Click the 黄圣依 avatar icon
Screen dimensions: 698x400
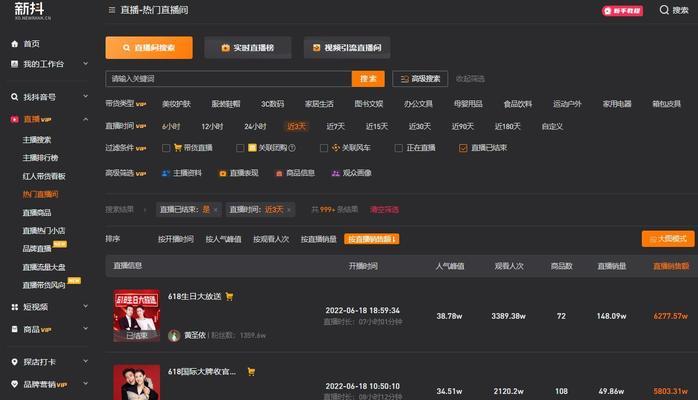coord(174,335)
